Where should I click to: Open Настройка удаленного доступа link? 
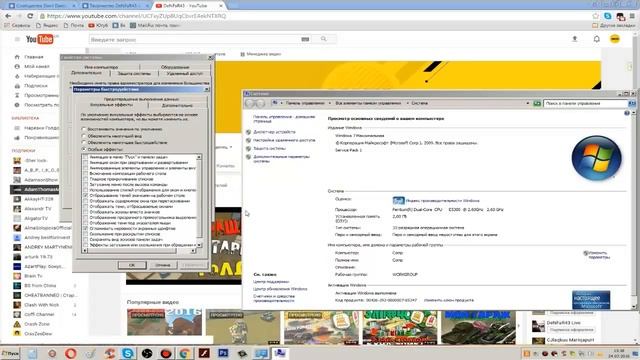(x=284, y=140)
